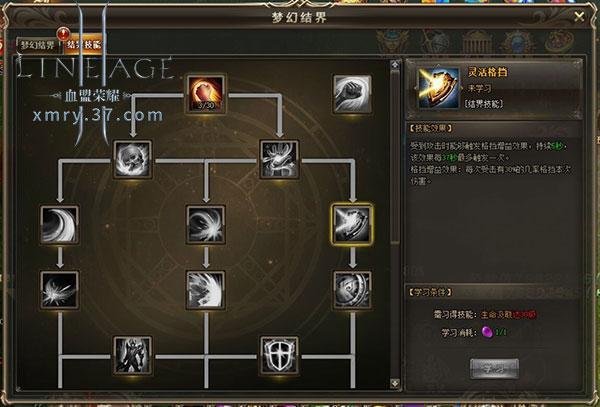Pick the round spinning shield skill icon
Screen dimensions: 600x407
(x=352, y=290)
